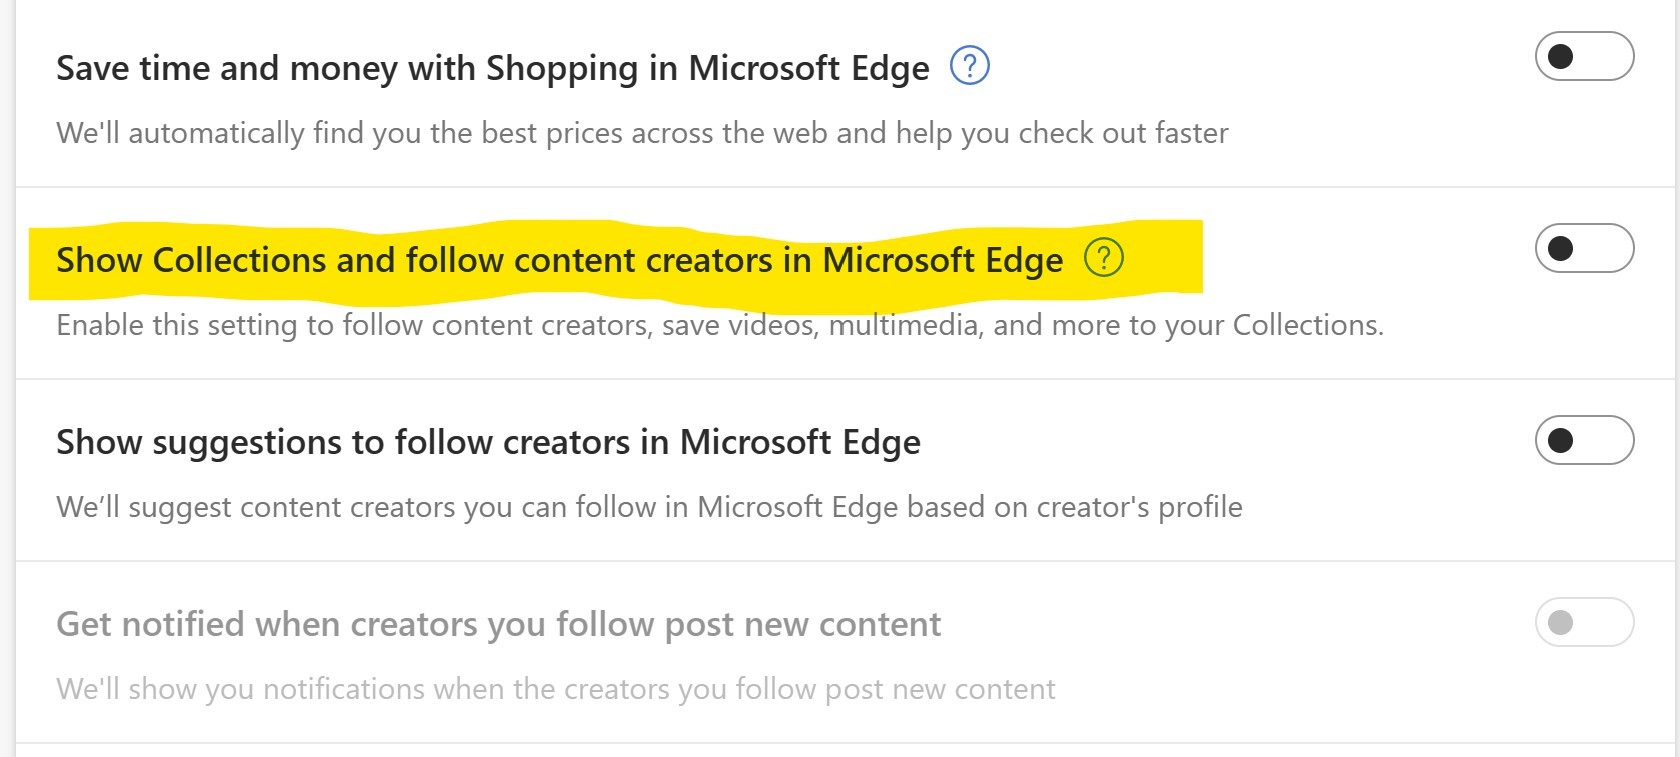Toggle Show suggestions to follow creators
The height and width of the screenshot is (757, 1680).
click(1584, 440)
